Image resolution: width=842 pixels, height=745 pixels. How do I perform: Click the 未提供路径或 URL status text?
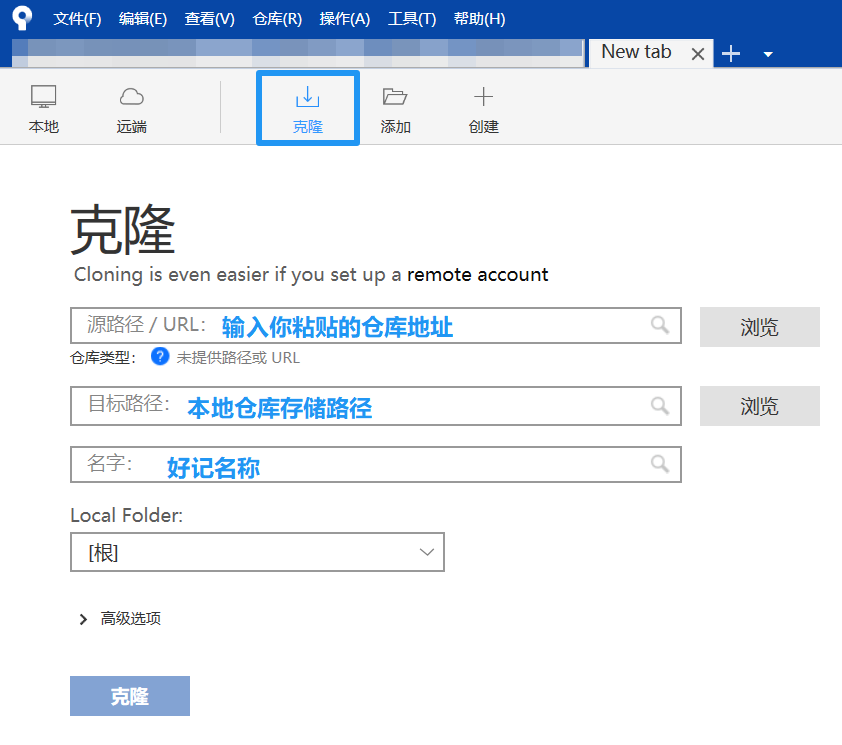[238, 358]
